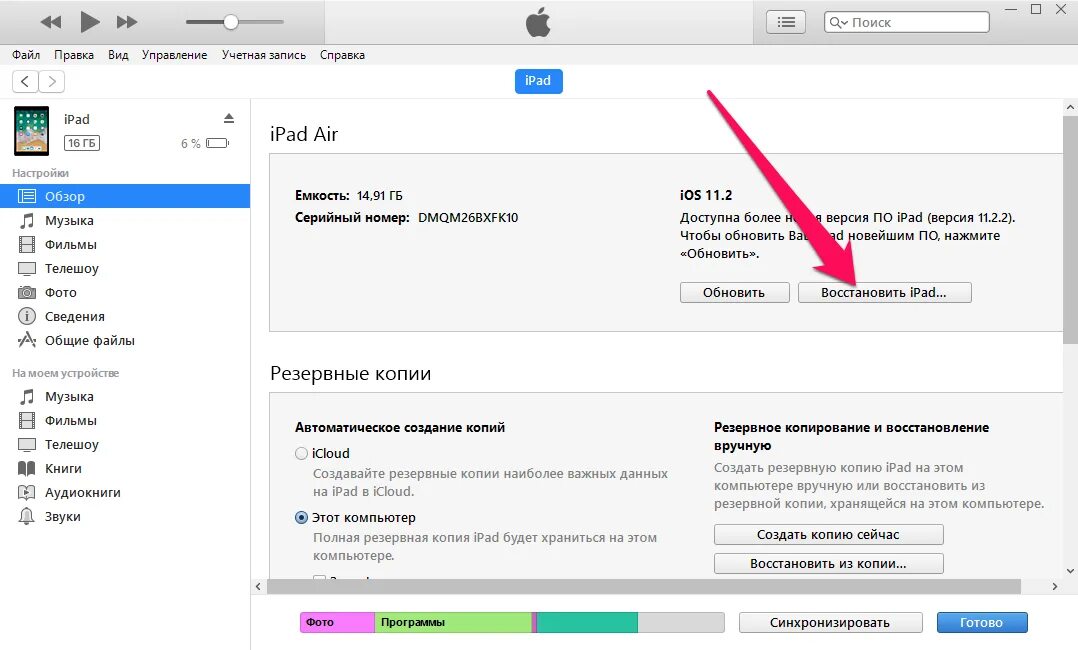Open the Справка menu

click(x=342, y=55)
